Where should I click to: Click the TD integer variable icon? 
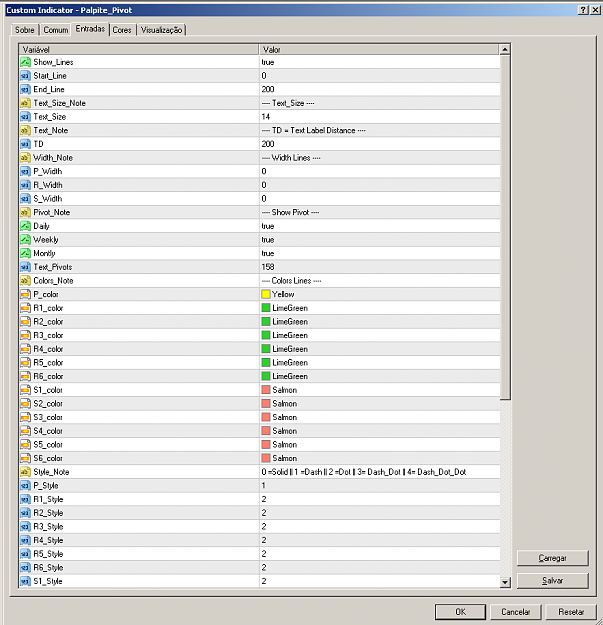point(26,144)
